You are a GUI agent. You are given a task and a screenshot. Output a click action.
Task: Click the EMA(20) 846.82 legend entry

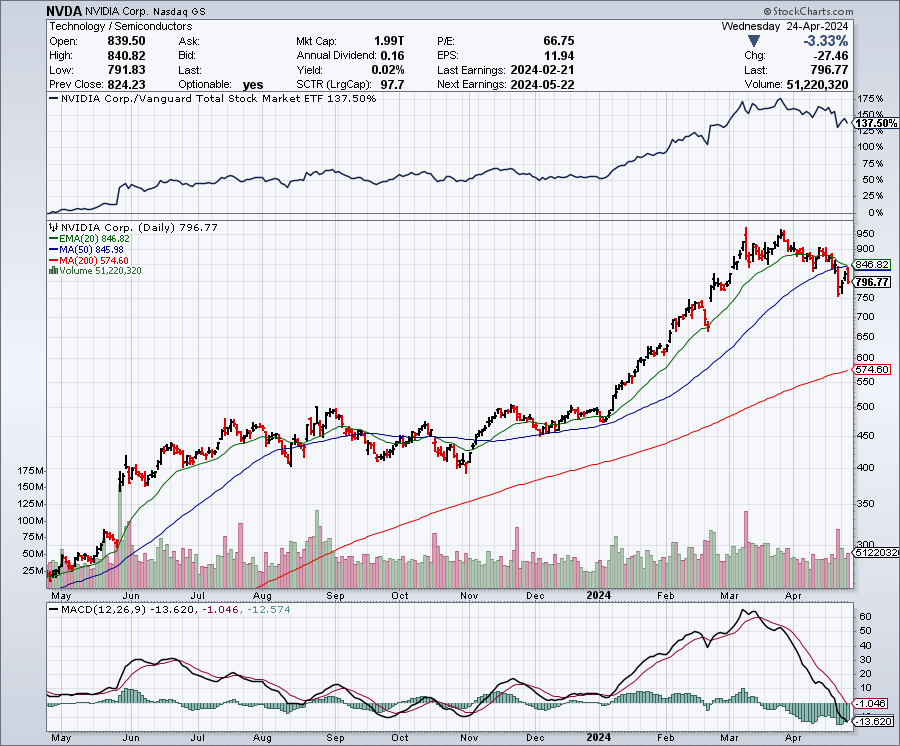point(90,238)
